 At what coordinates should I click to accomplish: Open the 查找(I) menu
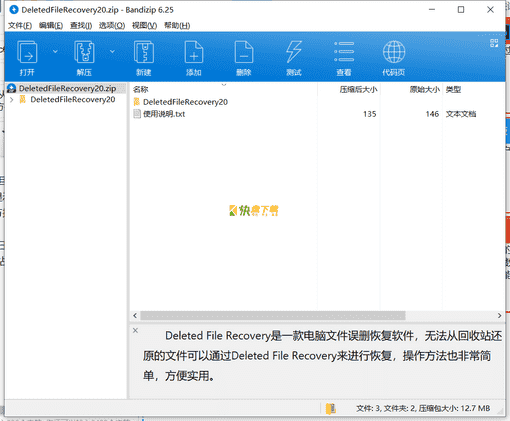point(81,26)
